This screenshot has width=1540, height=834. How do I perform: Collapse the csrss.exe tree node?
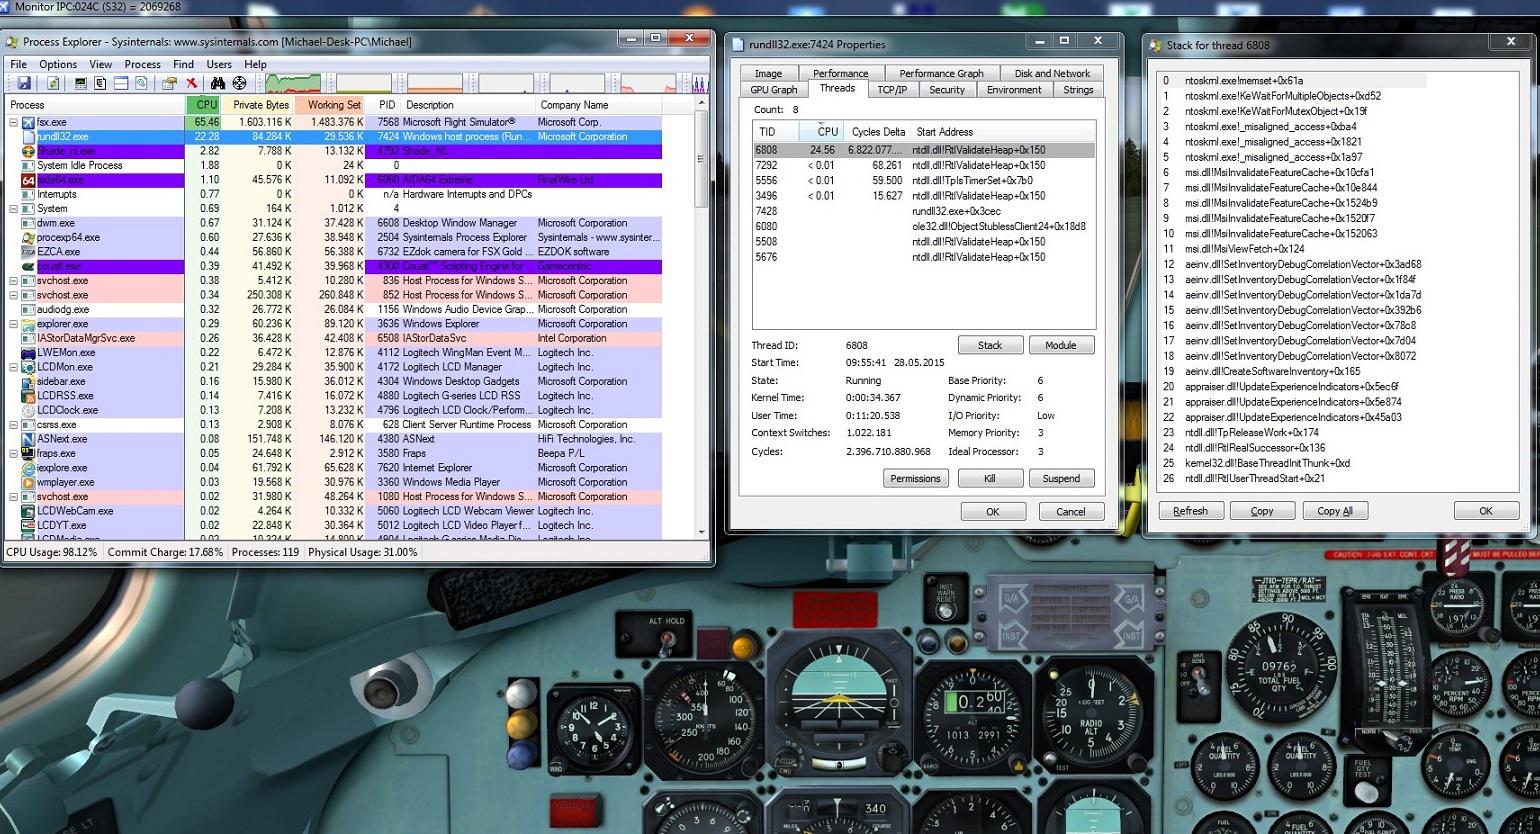point(13,425)
